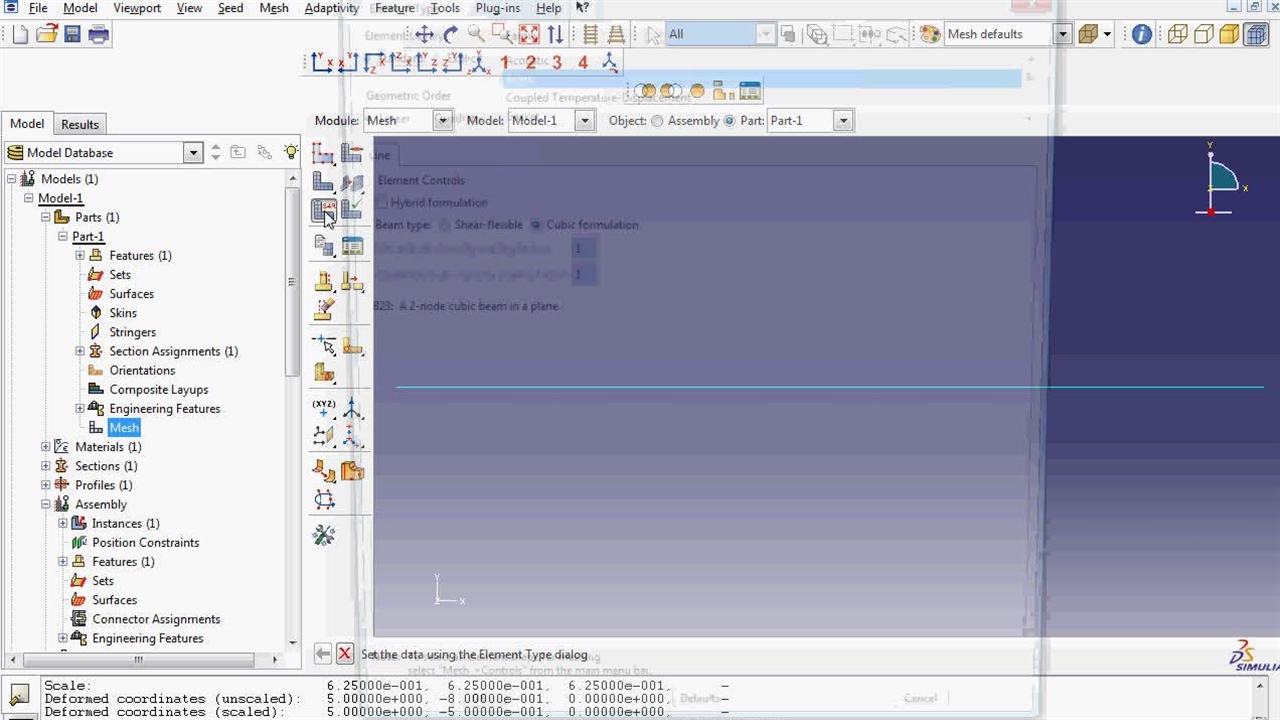Expand the Materials (1) tree node
Image resolution: width=1280 pixels, height=720 pixels.
tap(46, 447)
